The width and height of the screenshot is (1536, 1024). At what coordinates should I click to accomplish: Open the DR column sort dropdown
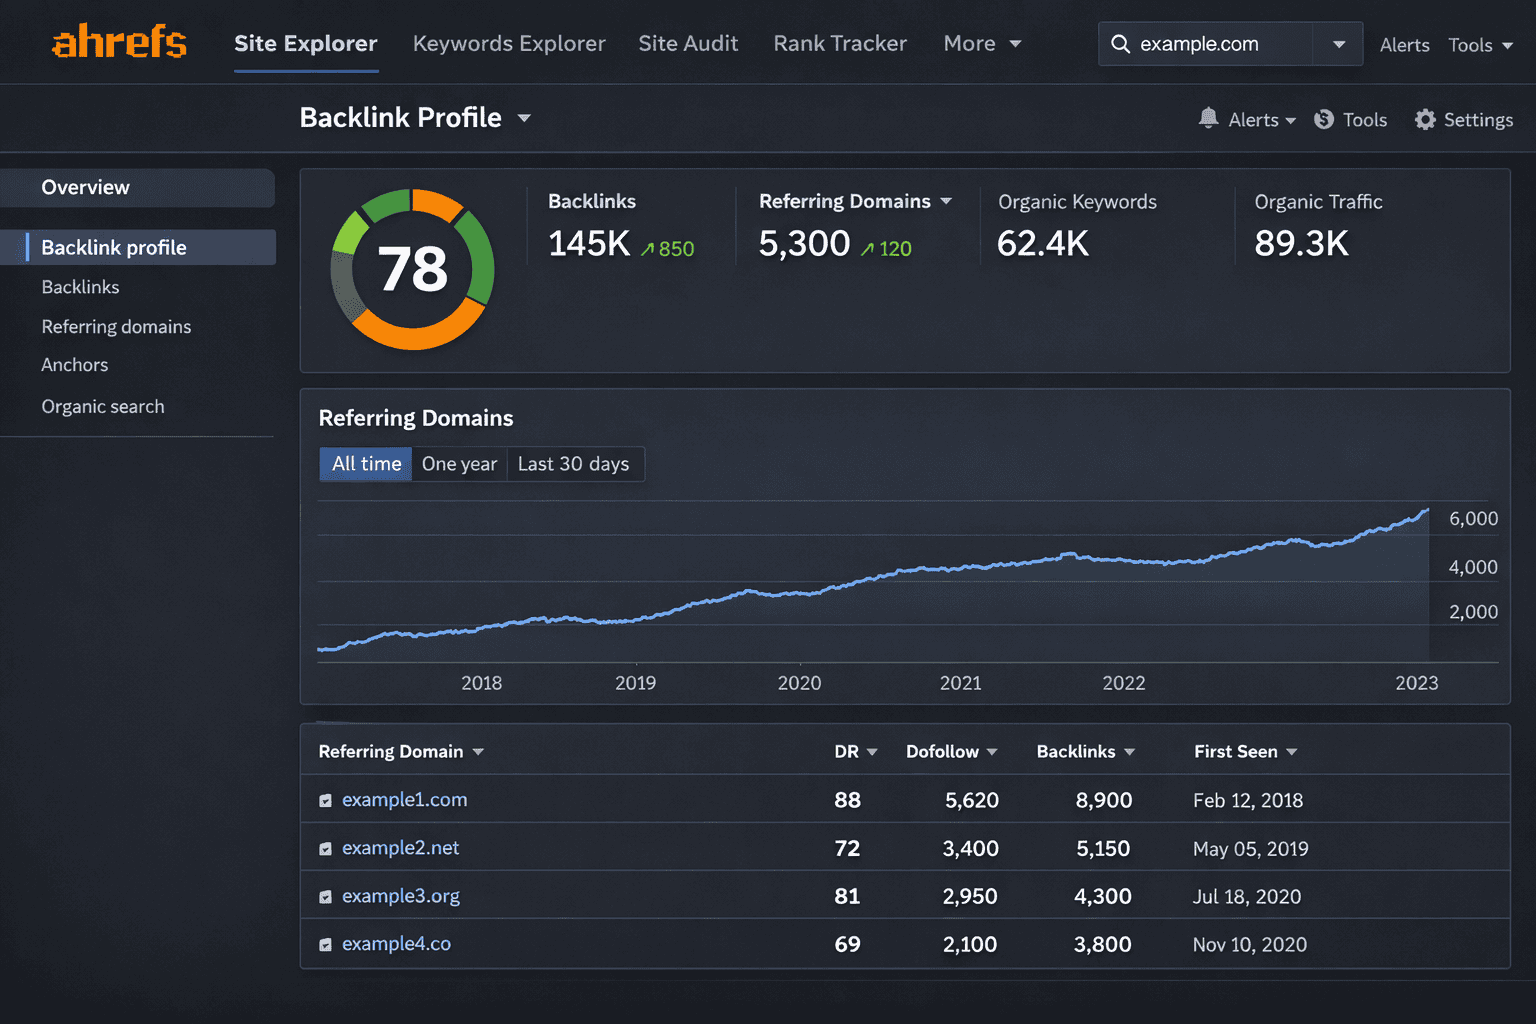(871, 751)
